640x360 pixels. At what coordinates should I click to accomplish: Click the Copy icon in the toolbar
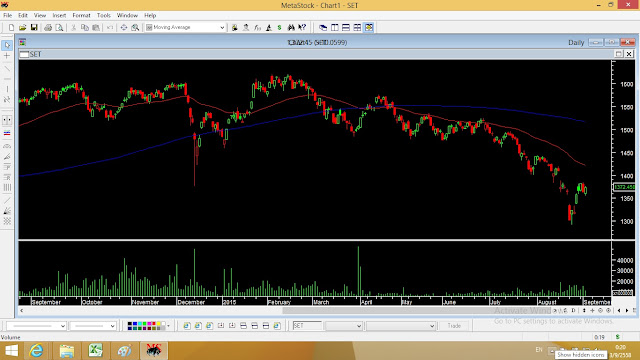[x=84, y=27]
